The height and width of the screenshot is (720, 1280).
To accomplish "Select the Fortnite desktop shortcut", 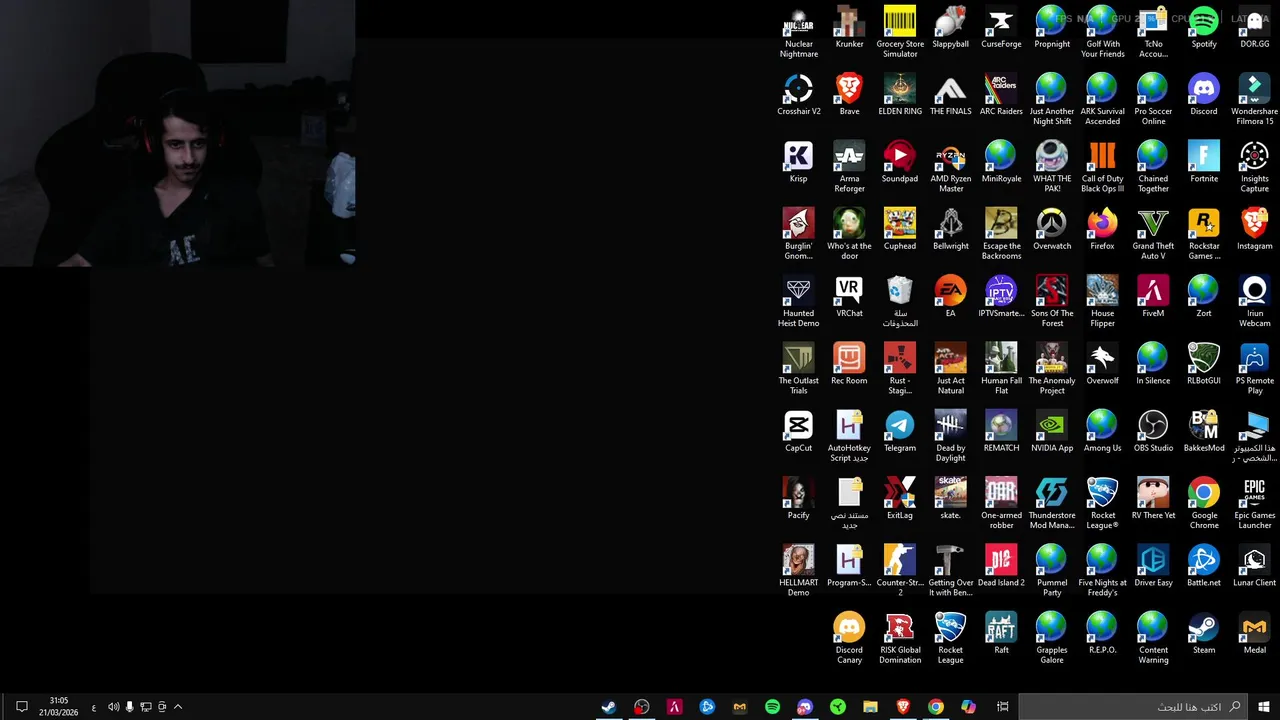I will click(1204, 161).
